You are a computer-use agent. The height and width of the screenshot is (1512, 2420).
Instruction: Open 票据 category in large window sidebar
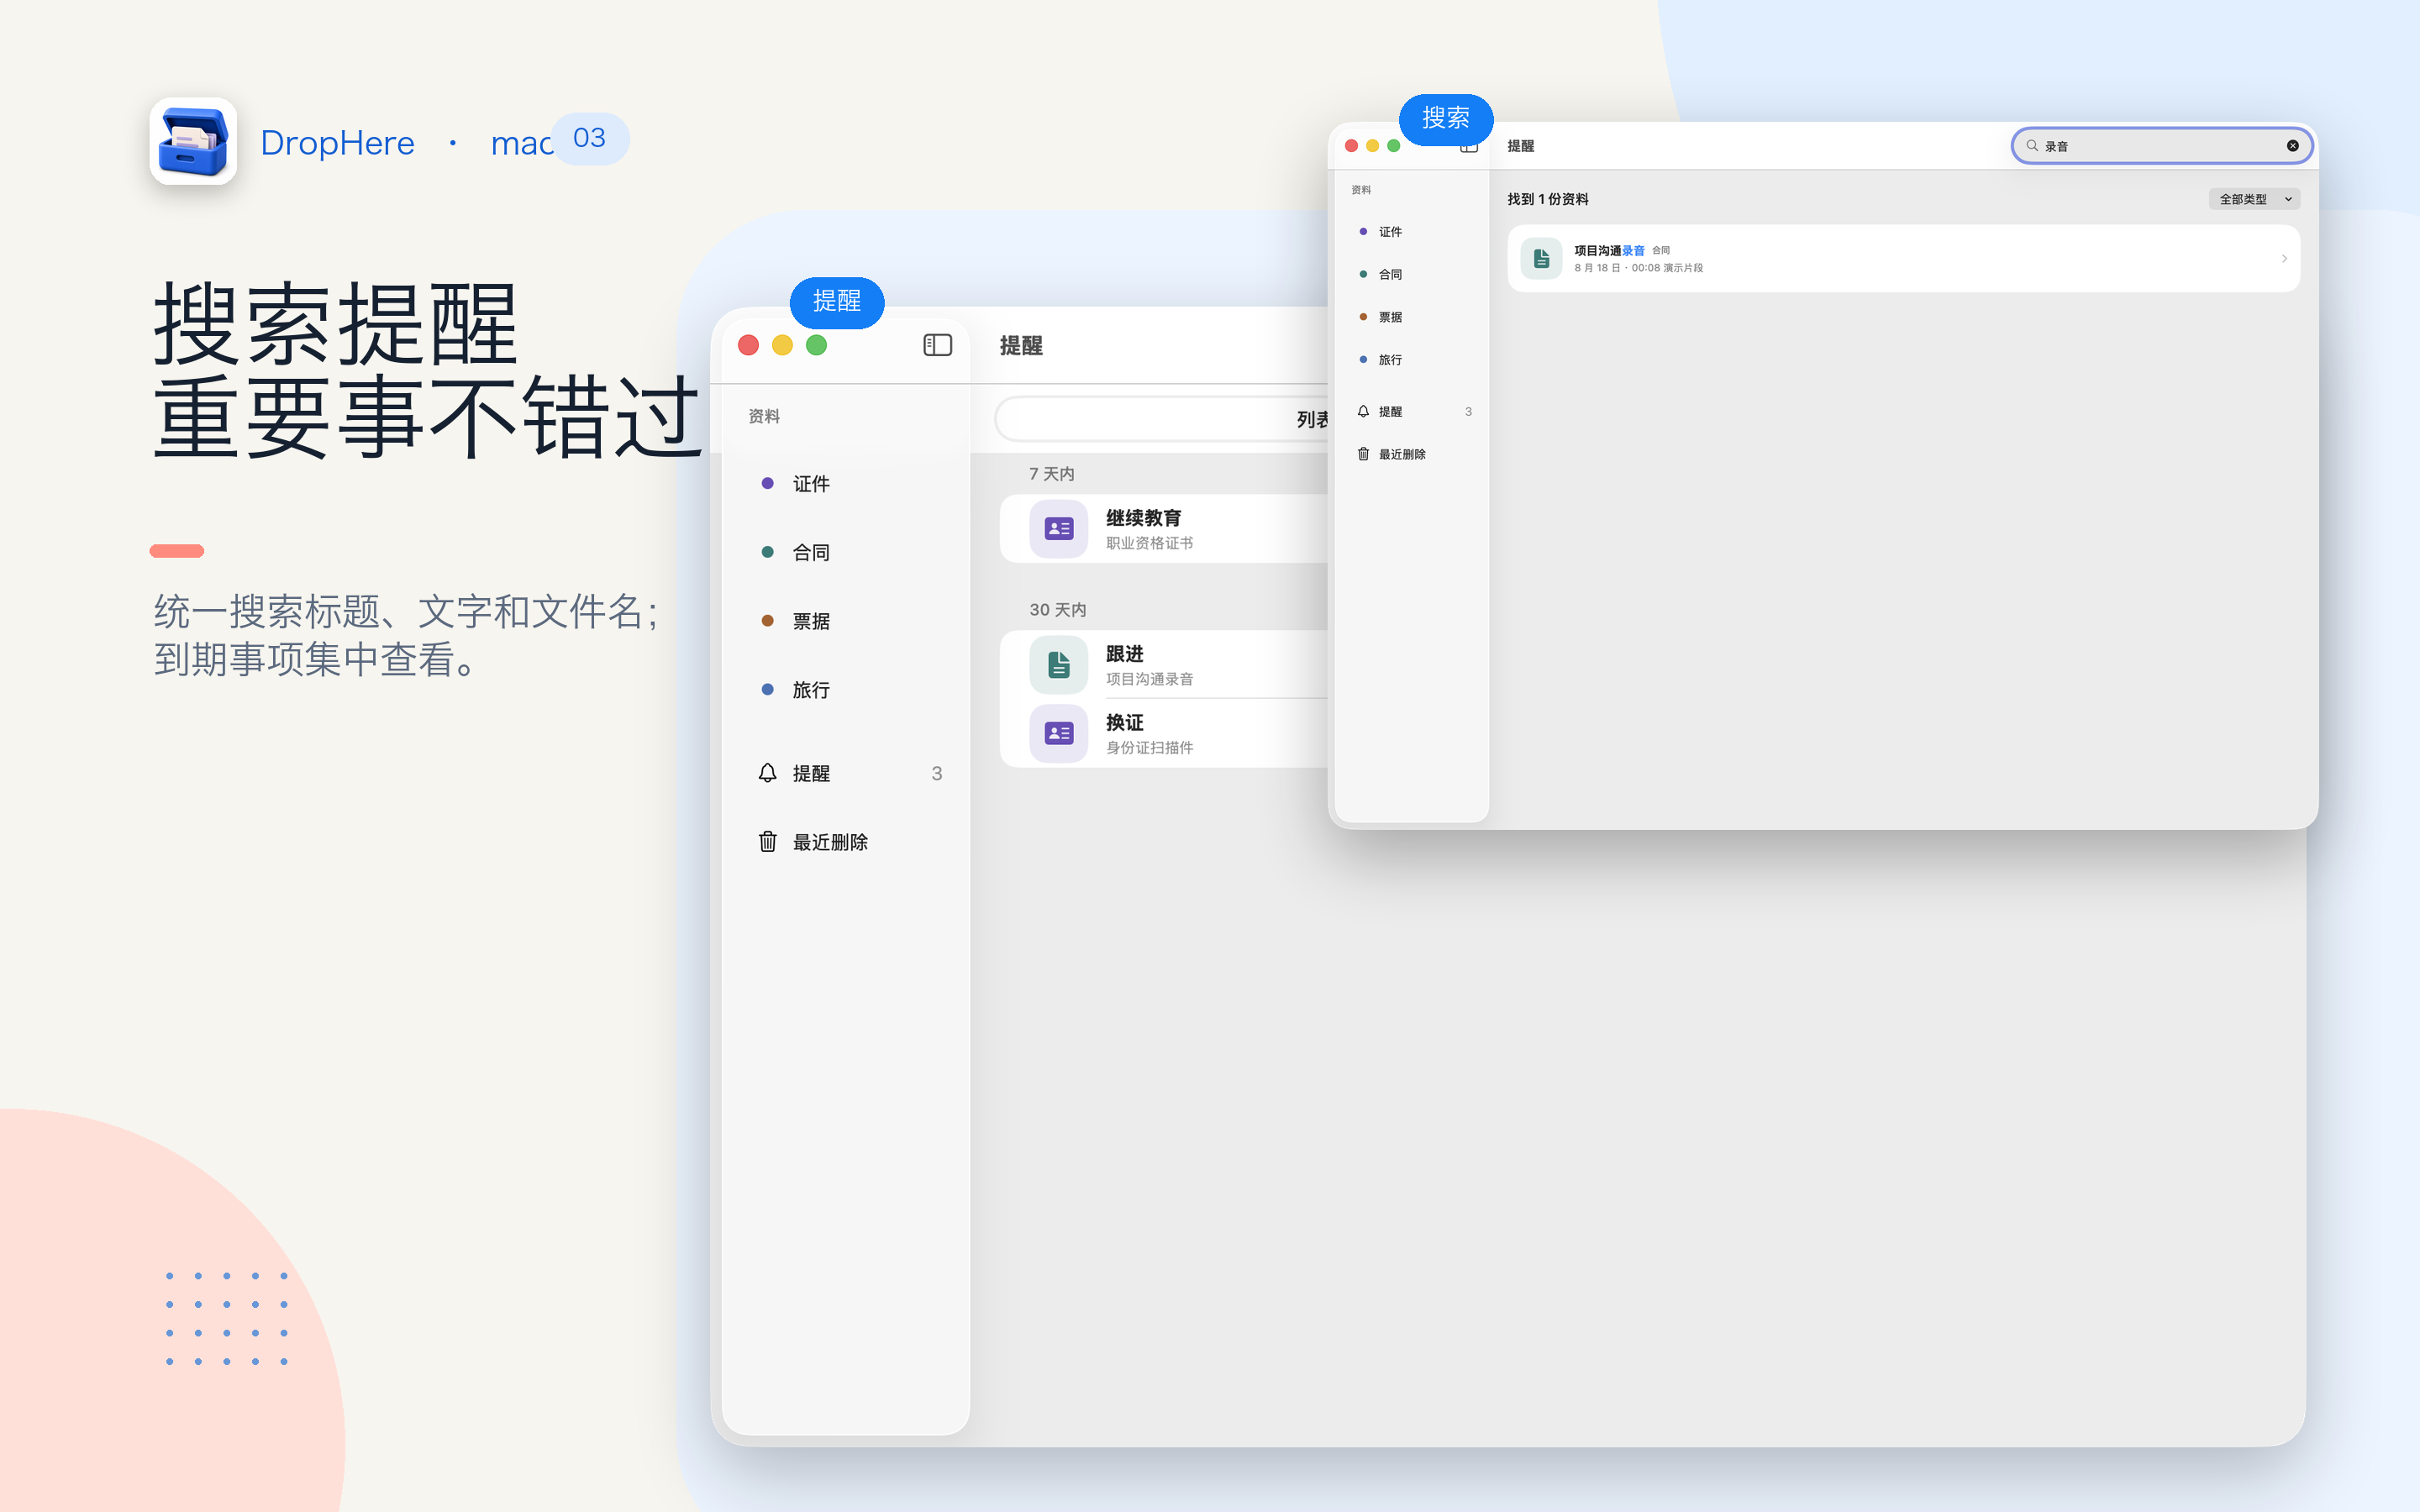point(811,621)
